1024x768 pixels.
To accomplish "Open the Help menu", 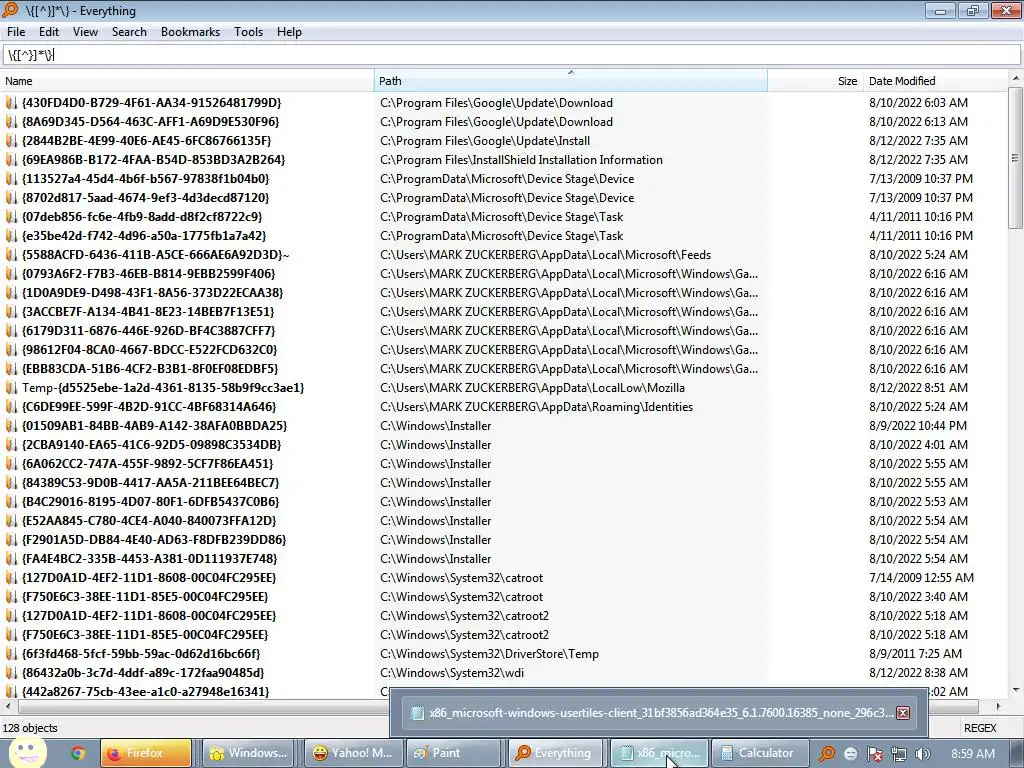I will point(289,32).
